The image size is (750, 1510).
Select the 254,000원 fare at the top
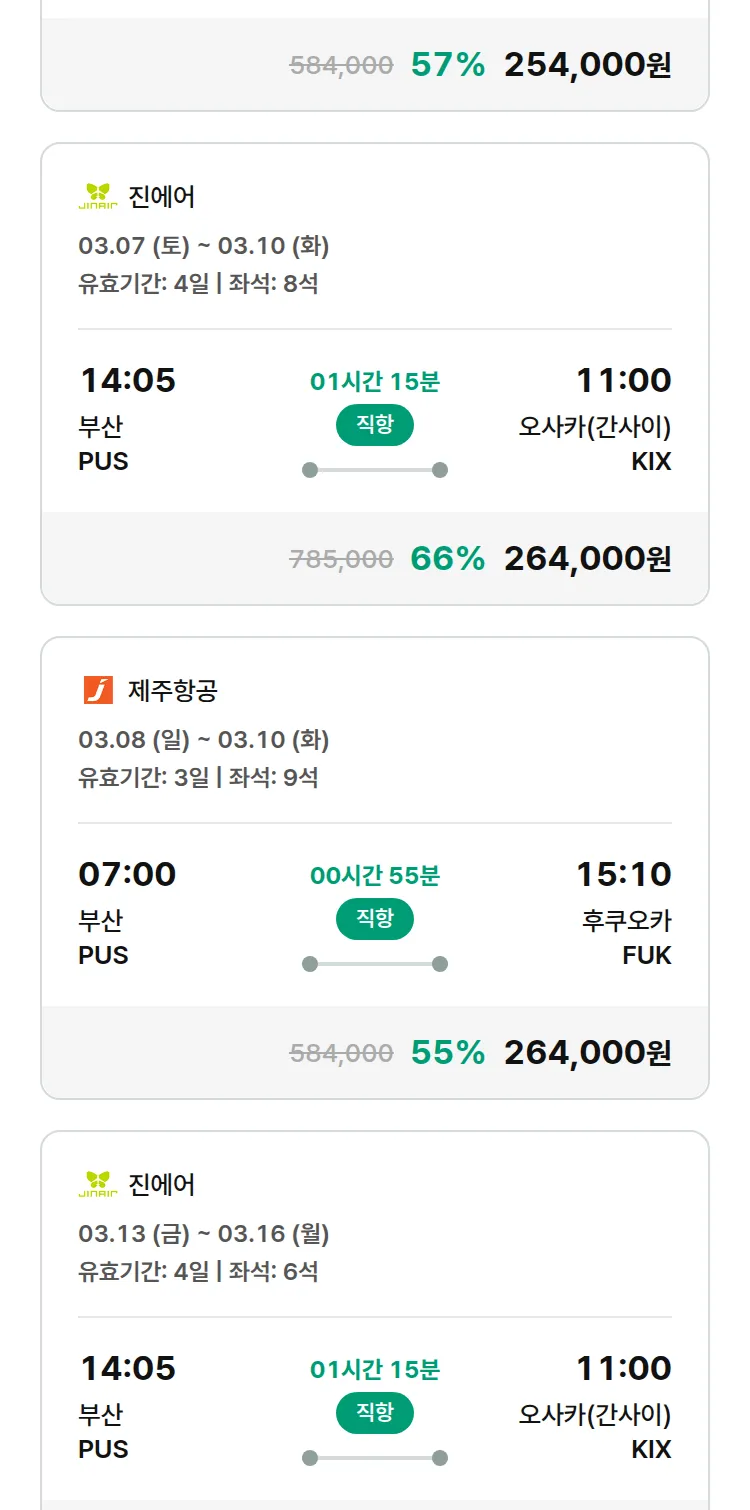pyautogui.click(x=587, y=65)
